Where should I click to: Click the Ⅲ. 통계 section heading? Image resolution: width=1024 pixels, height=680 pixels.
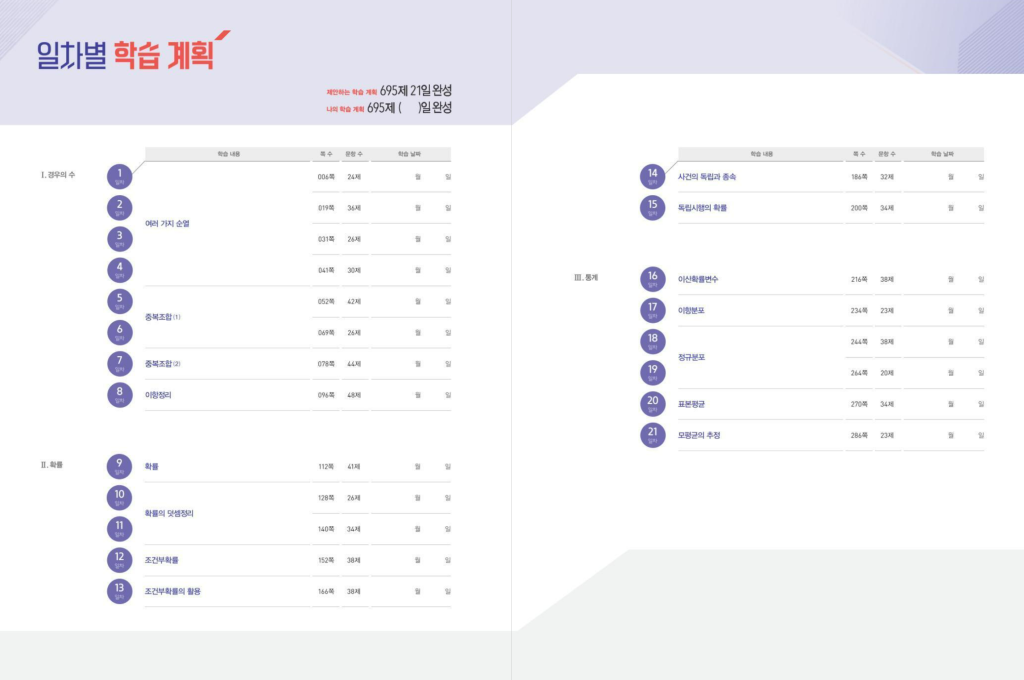point(585,278)
